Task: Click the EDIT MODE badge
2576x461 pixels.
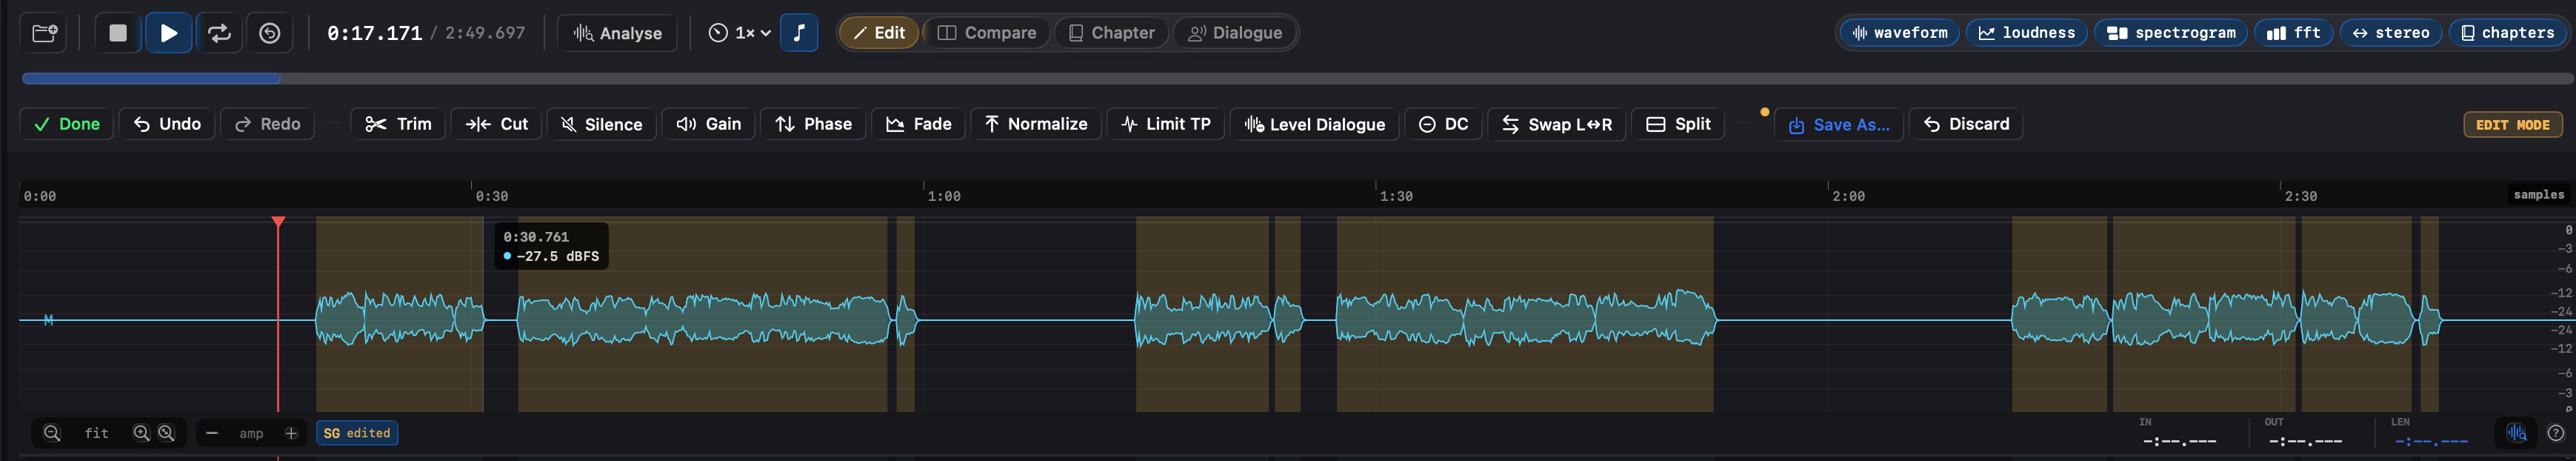Action: (2512, 125)
